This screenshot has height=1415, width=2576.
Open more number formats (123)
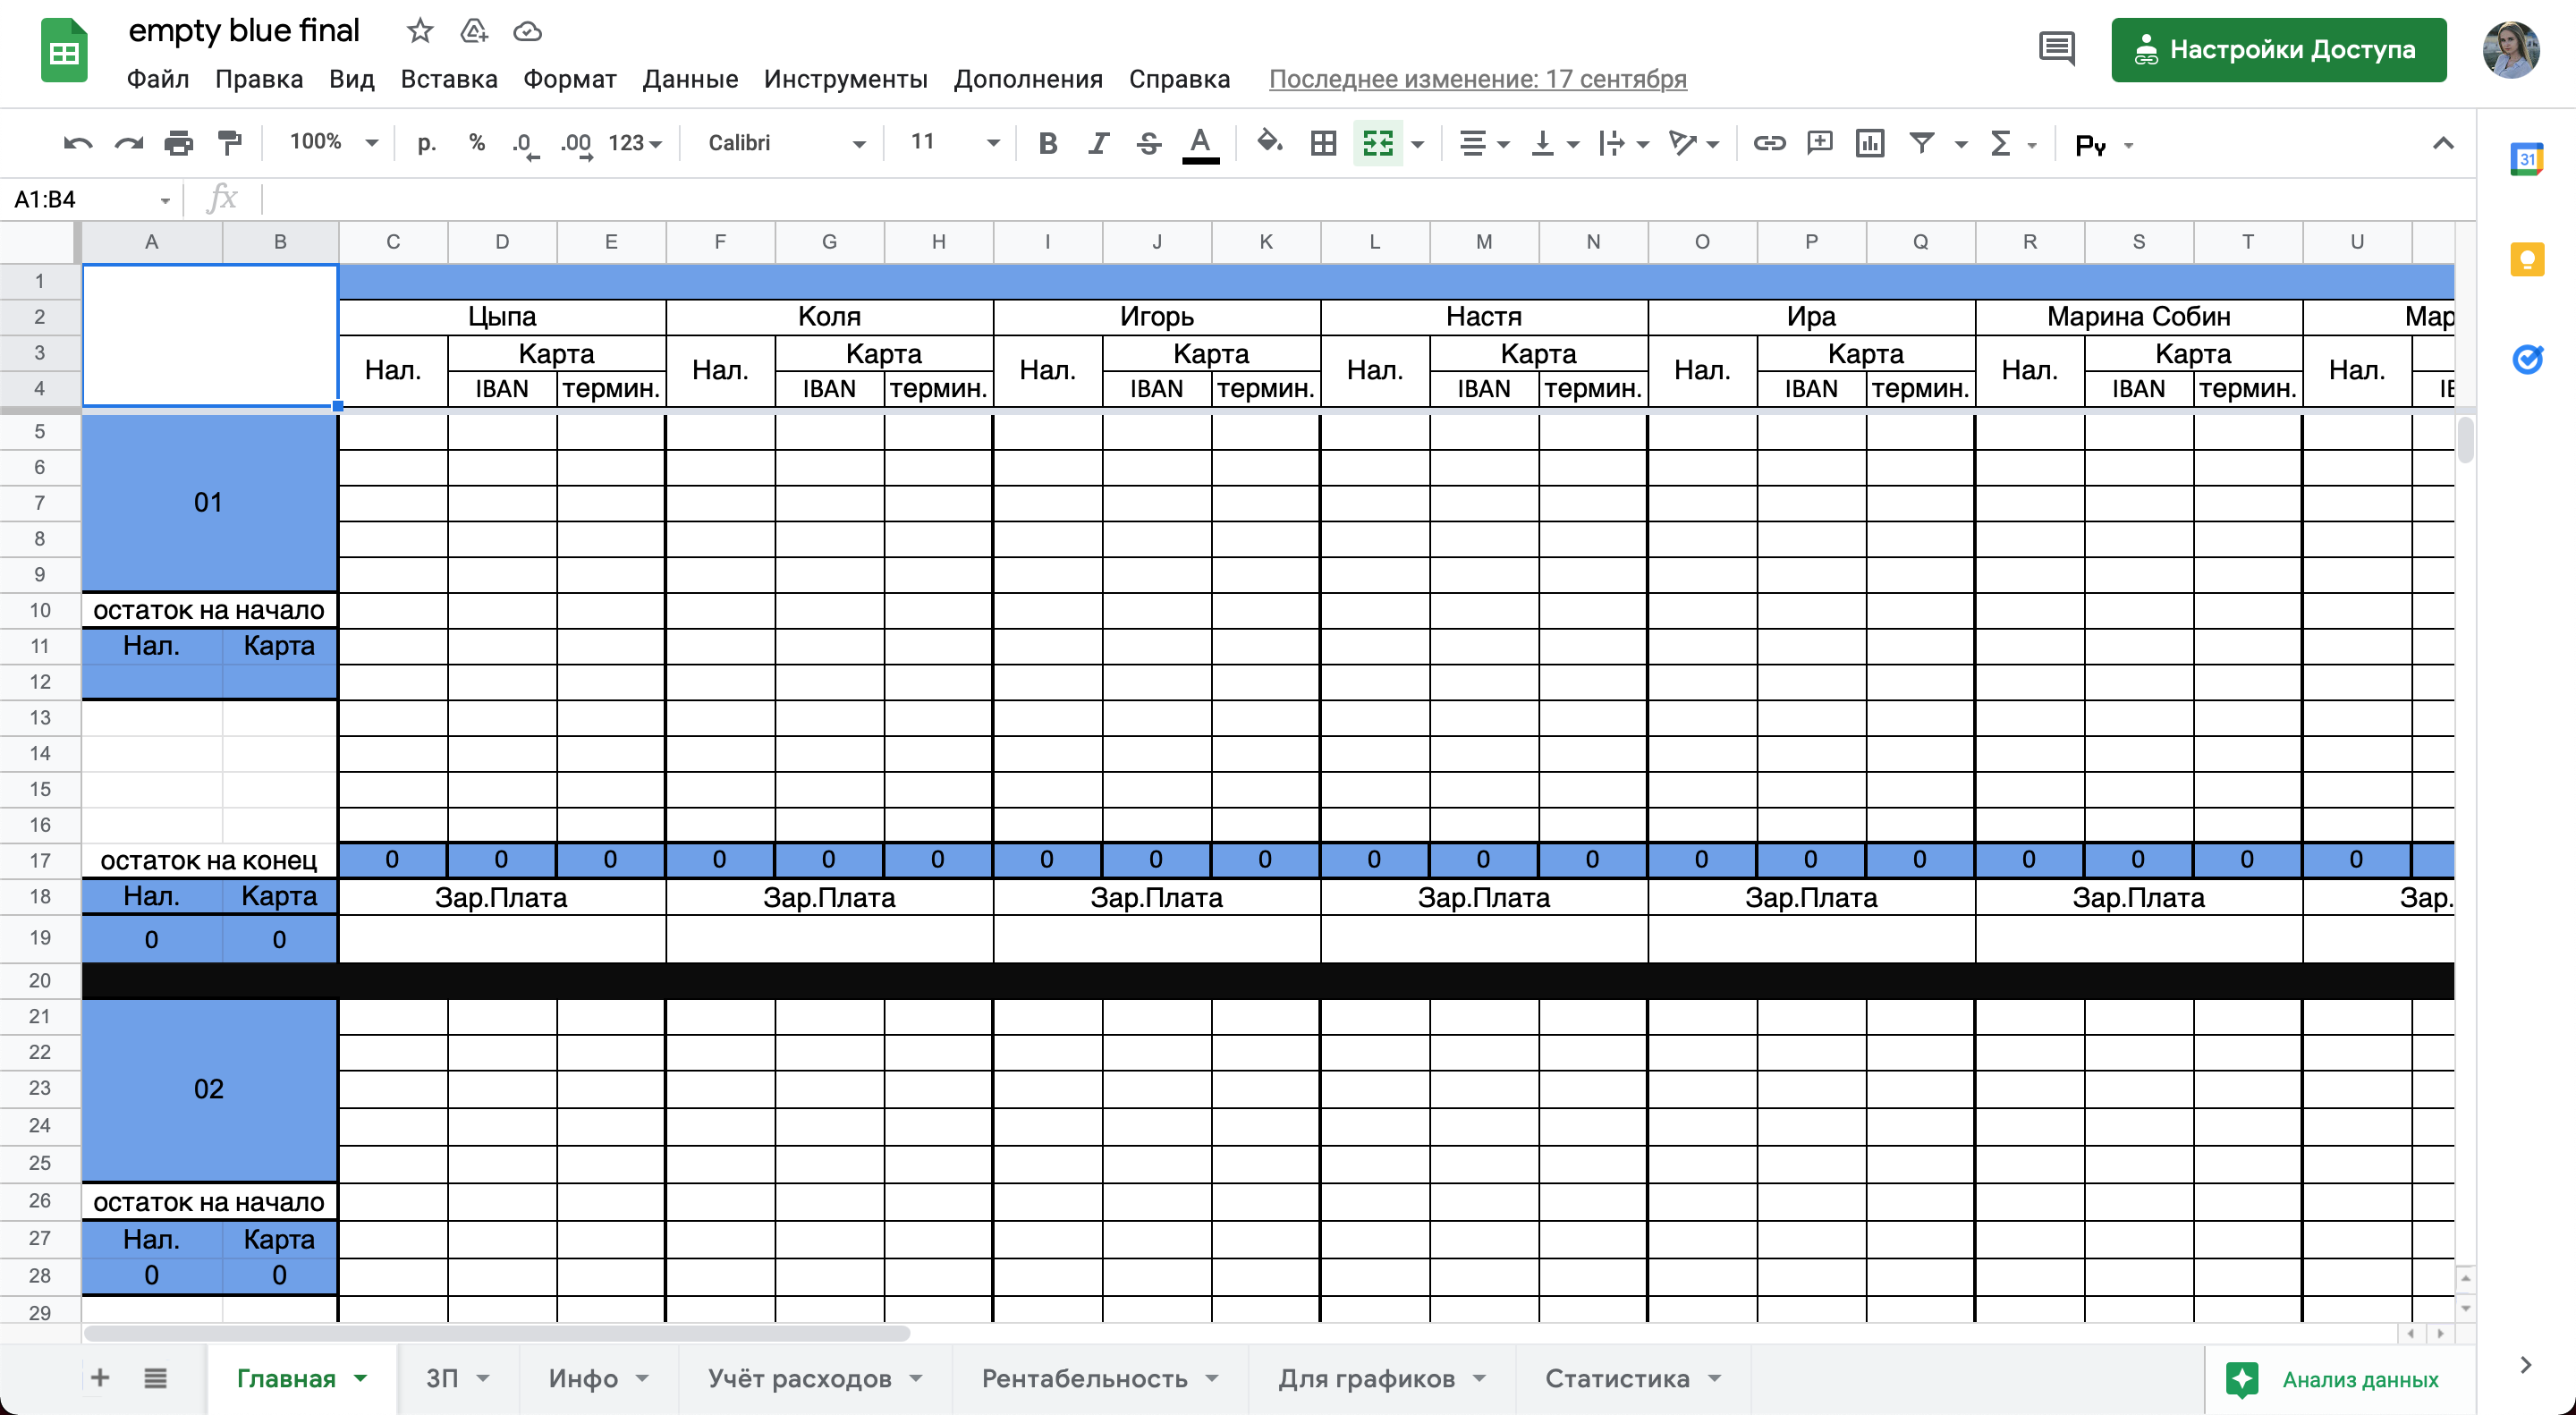[x=635, y=144]
